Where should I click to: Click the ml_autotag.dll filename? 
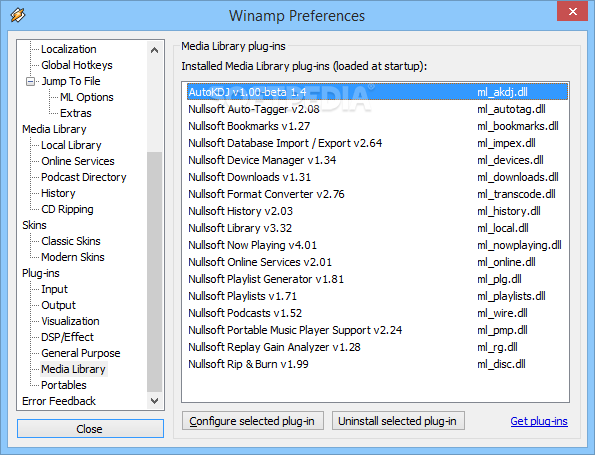[x=511, y=109]
